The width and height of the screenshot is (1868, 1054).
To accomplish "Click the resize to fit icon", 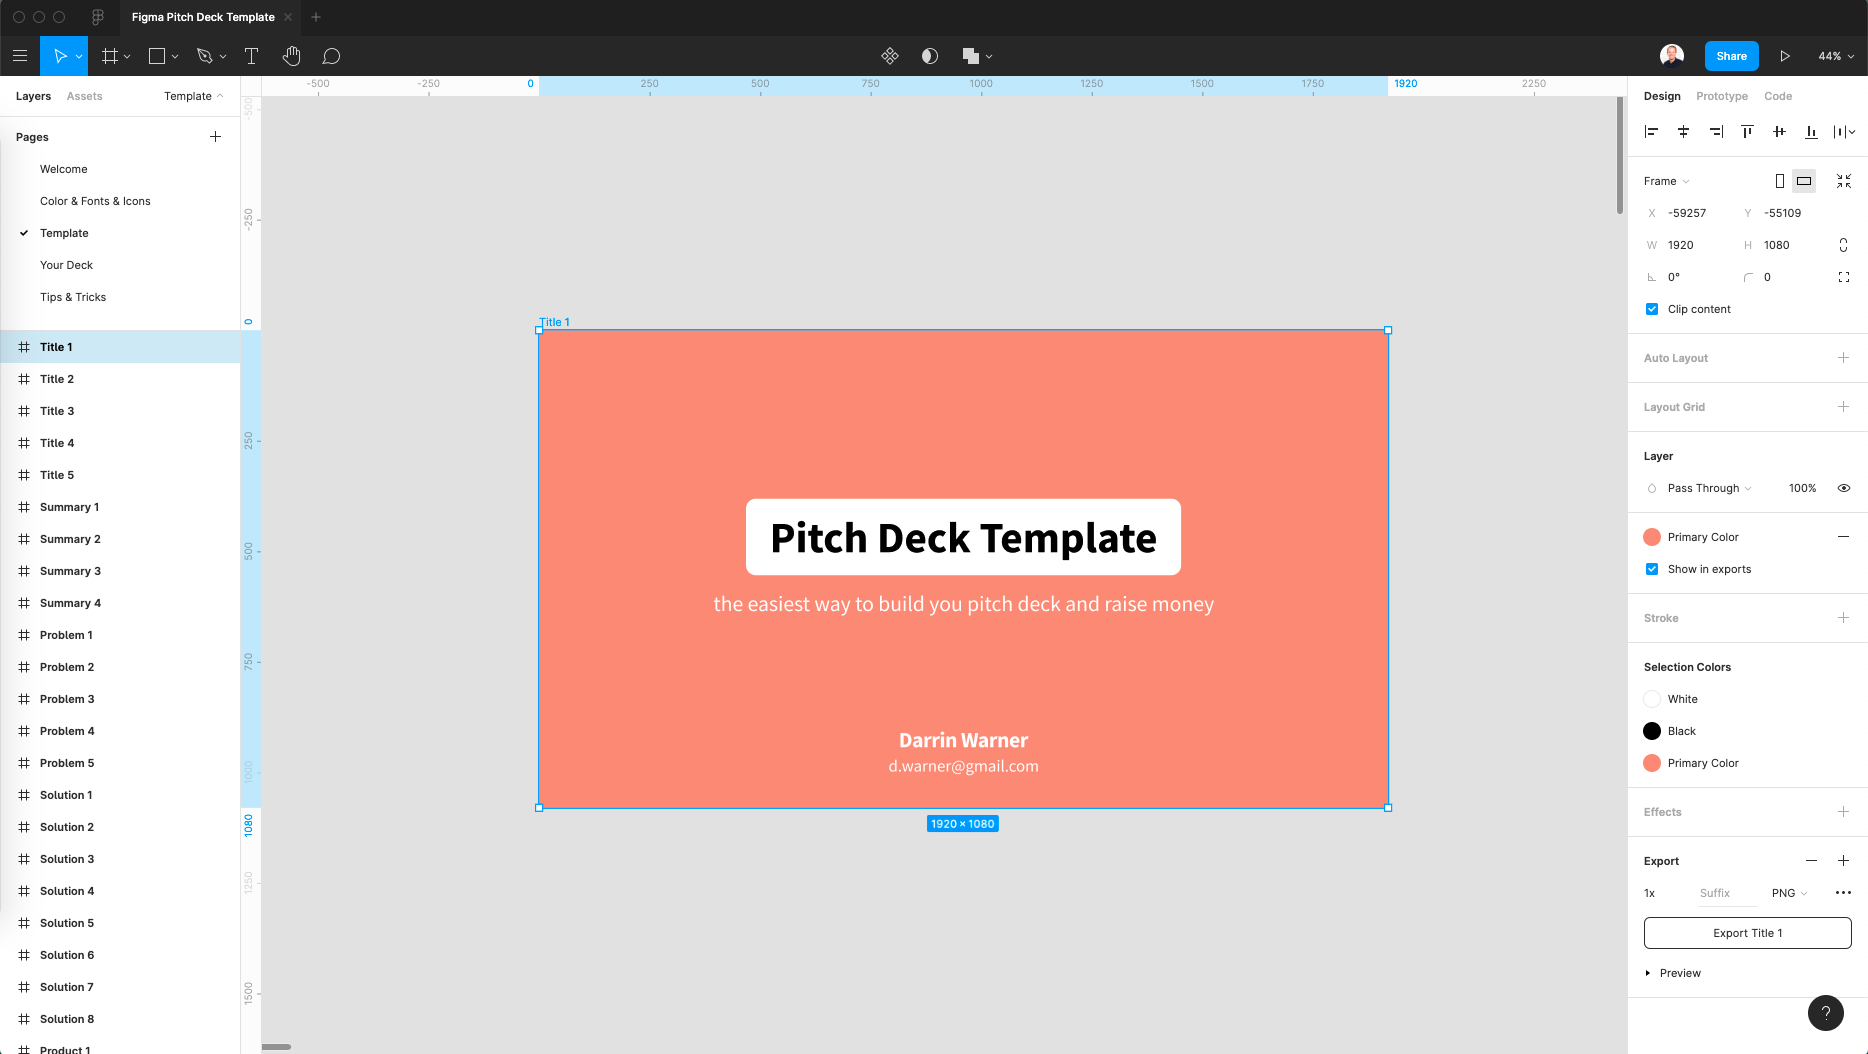I will (1844, 181).
